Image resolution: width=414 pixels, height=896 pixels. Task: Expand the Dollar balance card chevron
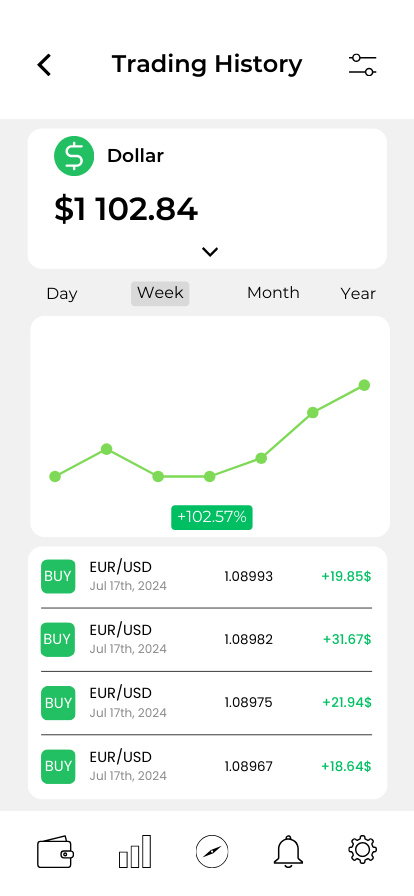click(210, 251)
